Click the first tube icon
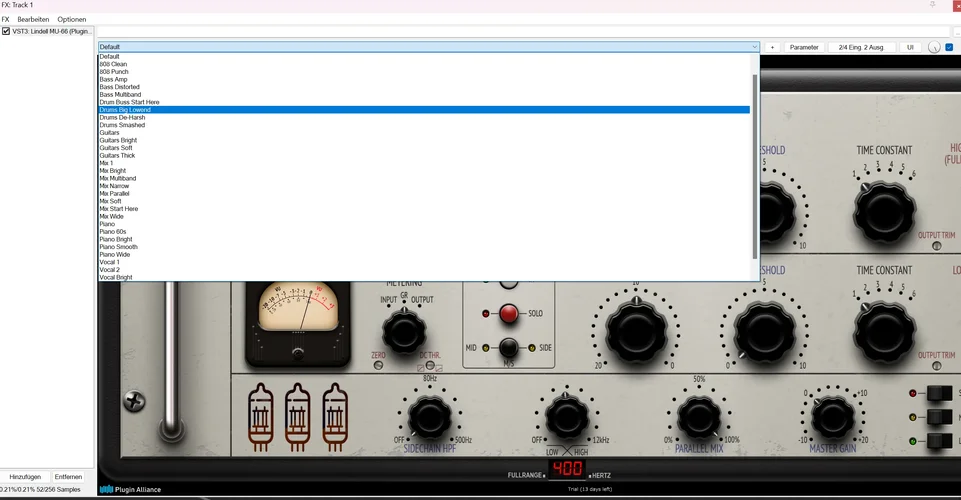Image resolution: width=961 pixels, height=500 pixels. [261, 417]
